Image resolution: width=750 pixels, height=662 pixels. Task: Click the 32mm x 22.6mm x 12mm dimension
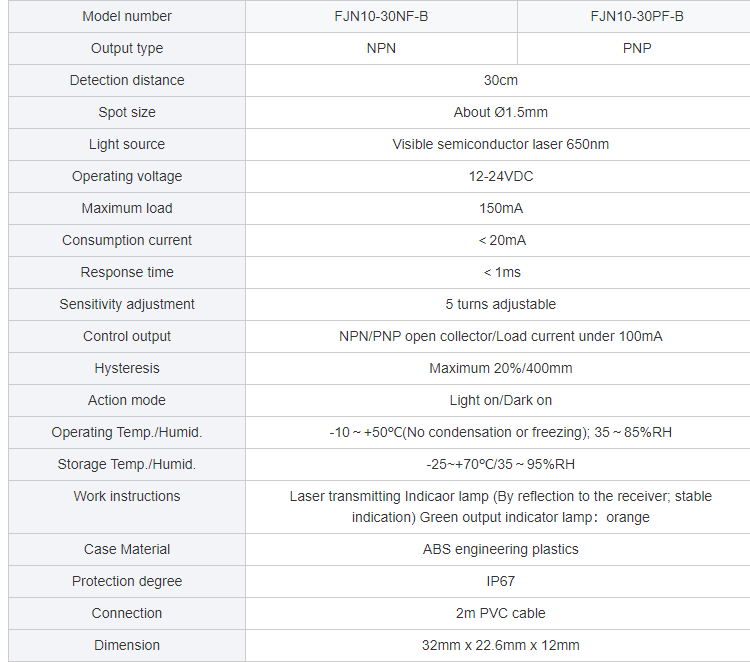pyautogui.click(x=500, y=645)
